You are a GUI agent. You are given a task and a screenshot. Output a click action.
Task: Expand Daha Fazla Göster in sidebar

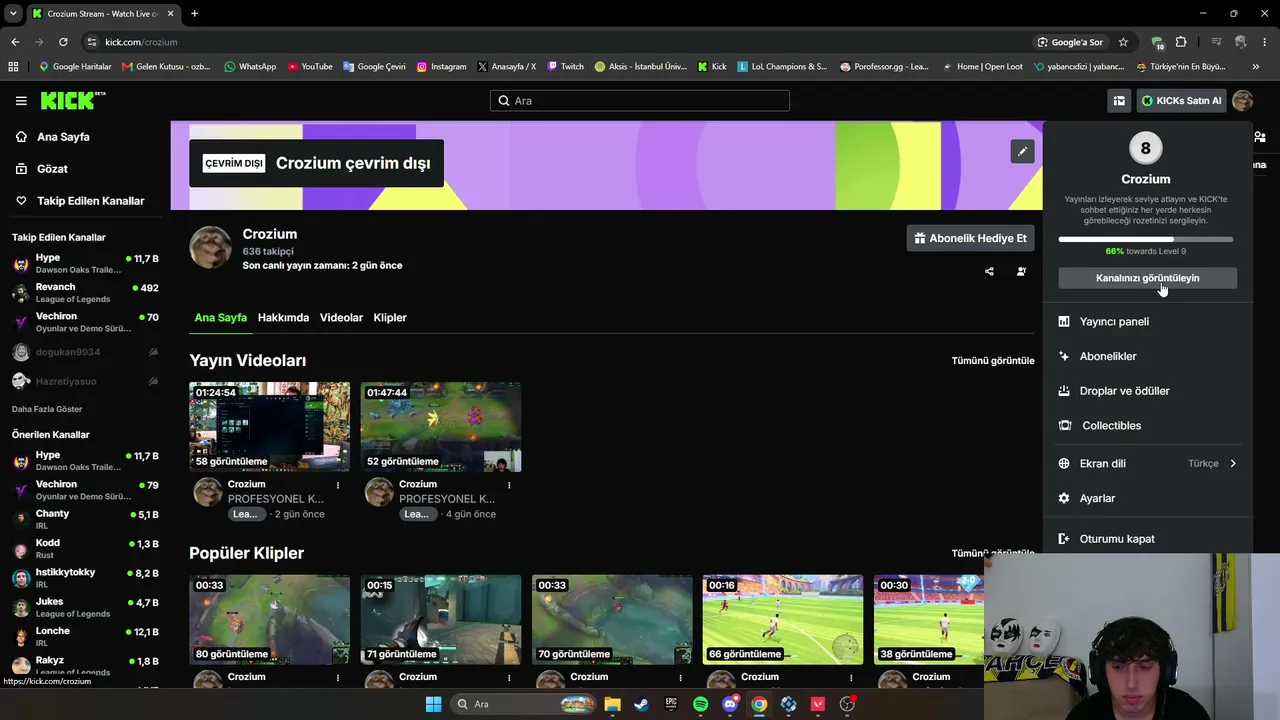point(47,409)
